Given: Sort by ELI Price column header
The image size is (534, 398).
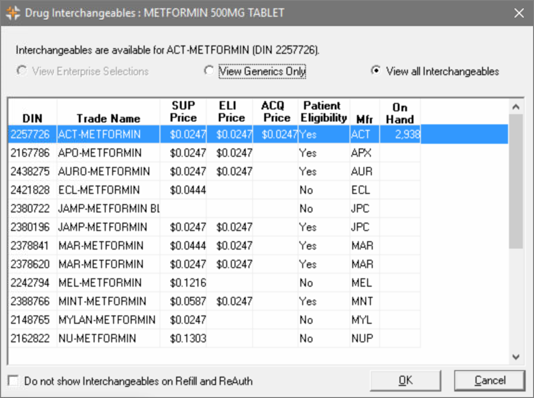Looking at the screenshot, I should (x=230, y=112).
